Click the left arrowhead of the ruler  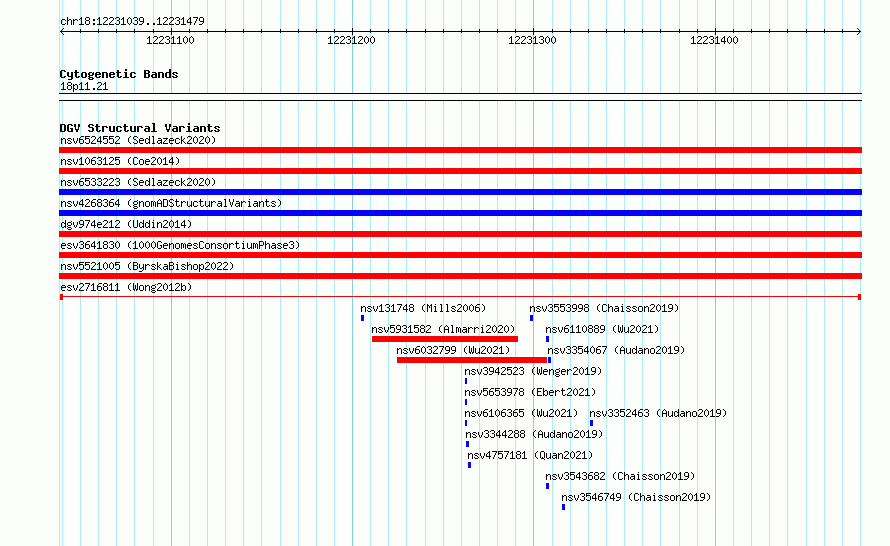(62, 32)
